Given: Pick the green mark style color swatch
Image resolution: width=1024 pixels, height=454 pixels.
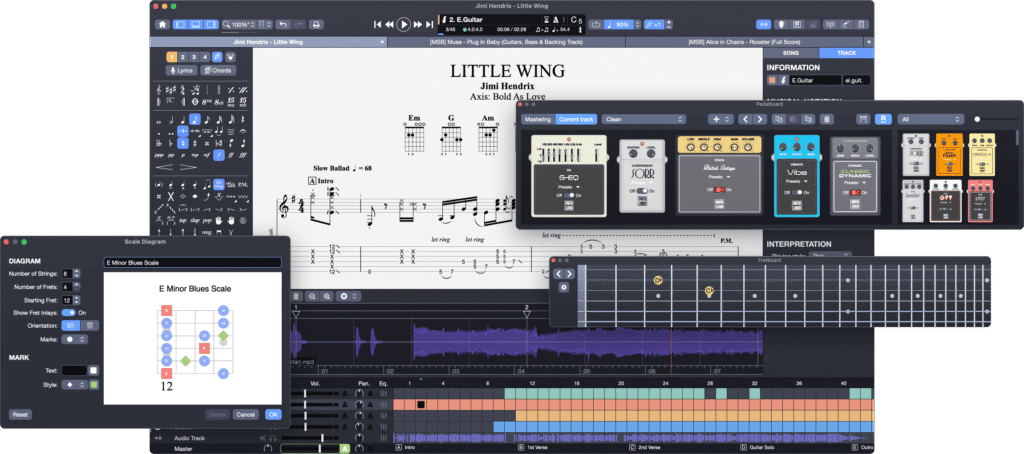Looking at the screenshot, I should point(93,385).
